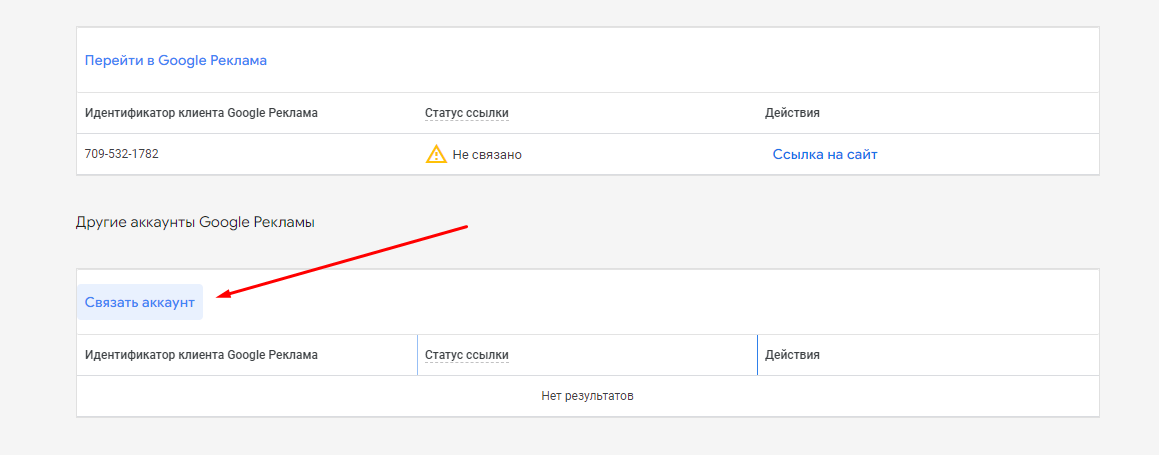The width and height of the screenshot is (1159, 455).
Task: Follow the Ссылка на сайт link
Action: [x=825, y=154]
